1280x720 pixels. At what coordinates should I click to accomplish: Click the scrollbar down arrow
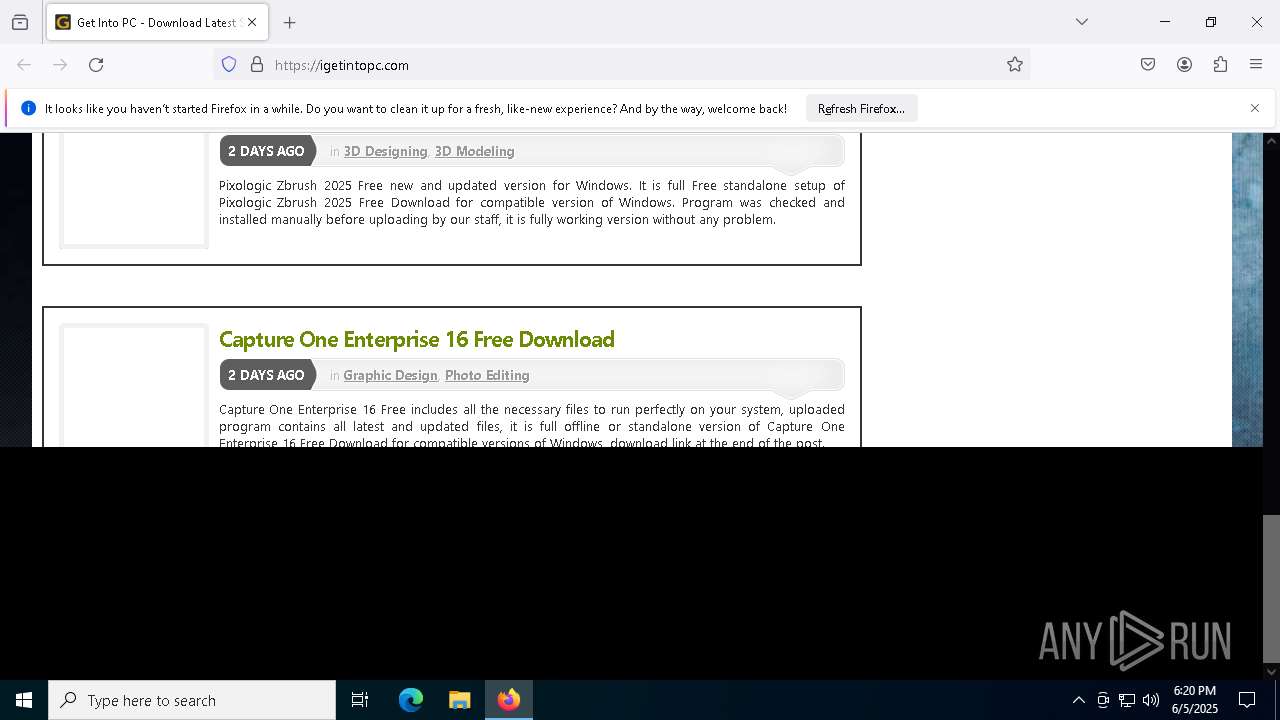(1271, 671)
